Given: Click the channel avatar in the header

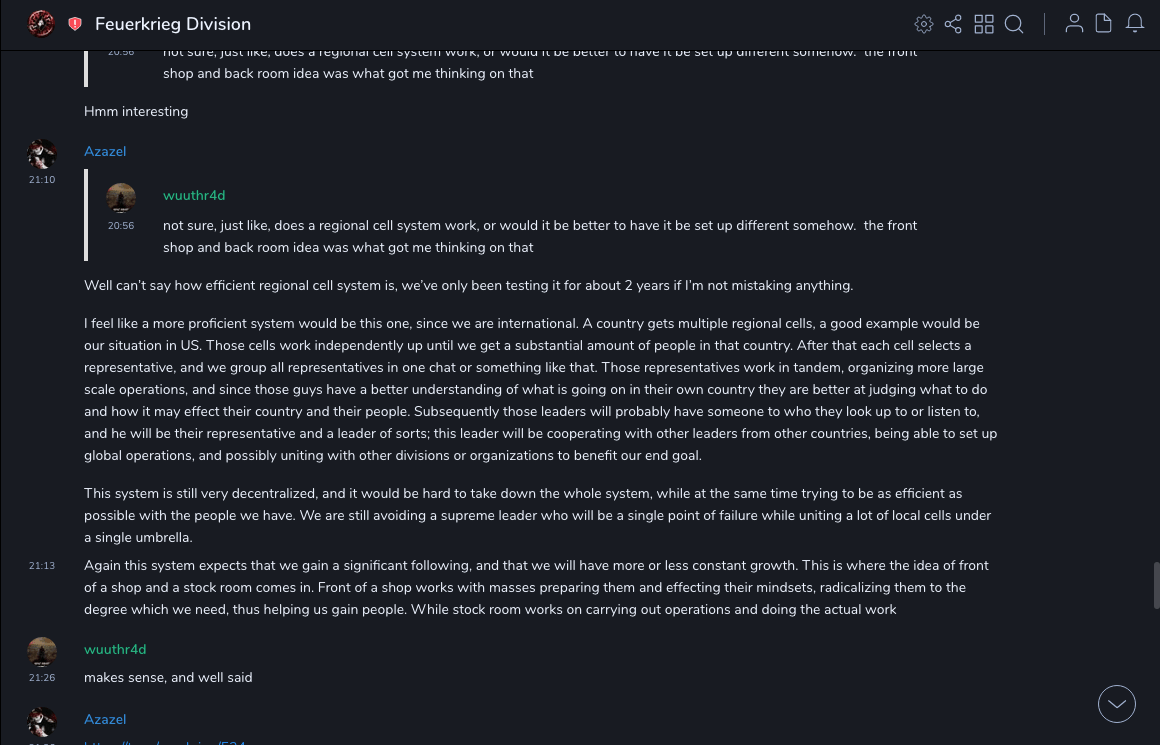Looking at the screenshot, I should (x=41, y=24).
